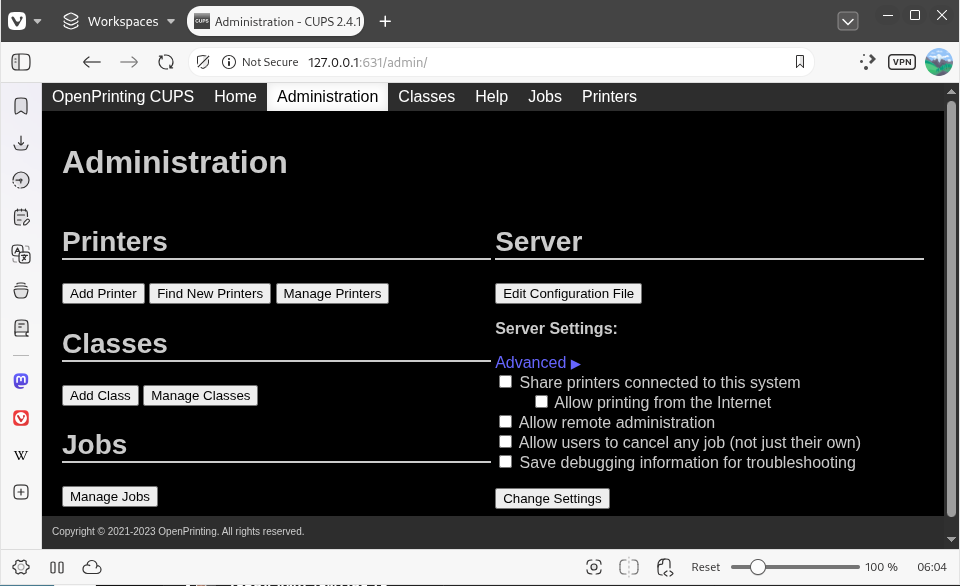Adjust the page zoom slider
Image resolution: width=960 pixels, height=586 pixels.
758,566
